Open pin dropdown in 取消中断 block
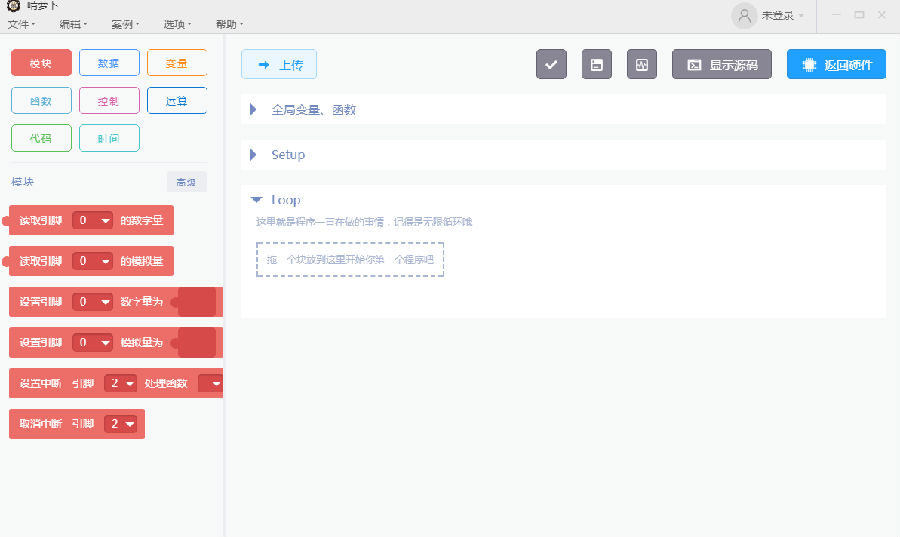 (123, 424)
